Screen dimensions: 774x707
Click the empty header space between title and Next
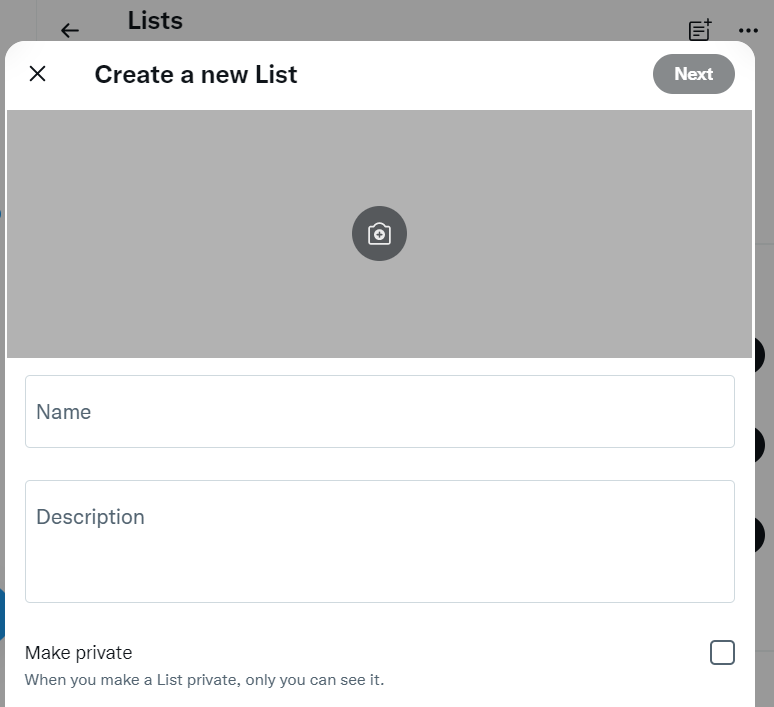pos(474,74)
